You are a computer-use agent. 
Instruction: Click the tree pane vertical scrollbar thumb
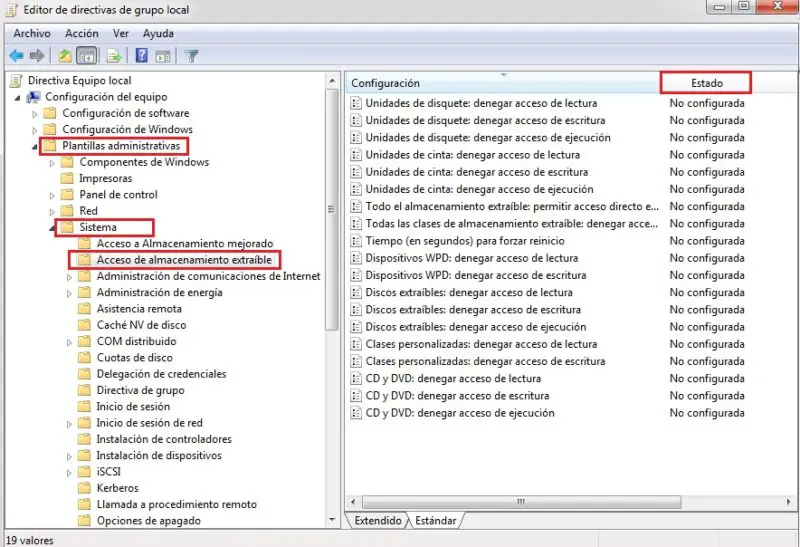tap(332, 209)
